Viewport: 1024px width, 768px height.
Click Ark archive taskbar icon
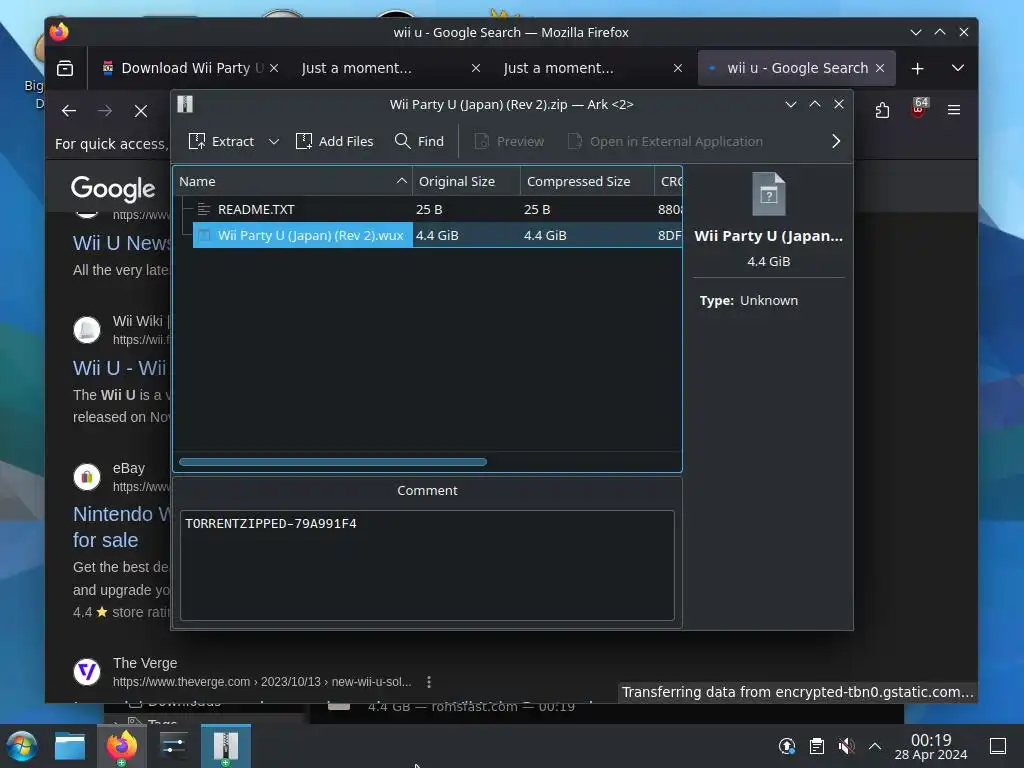(225, 746)
